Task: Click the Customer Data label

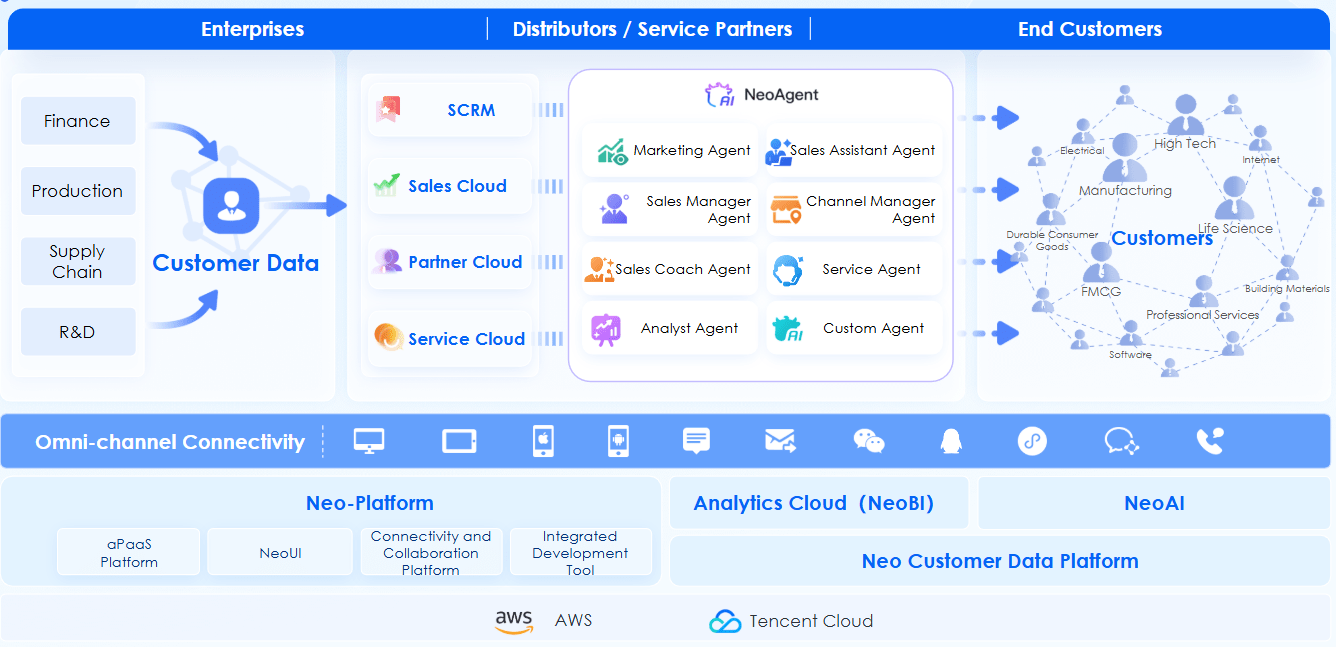Action: point(236,263)
